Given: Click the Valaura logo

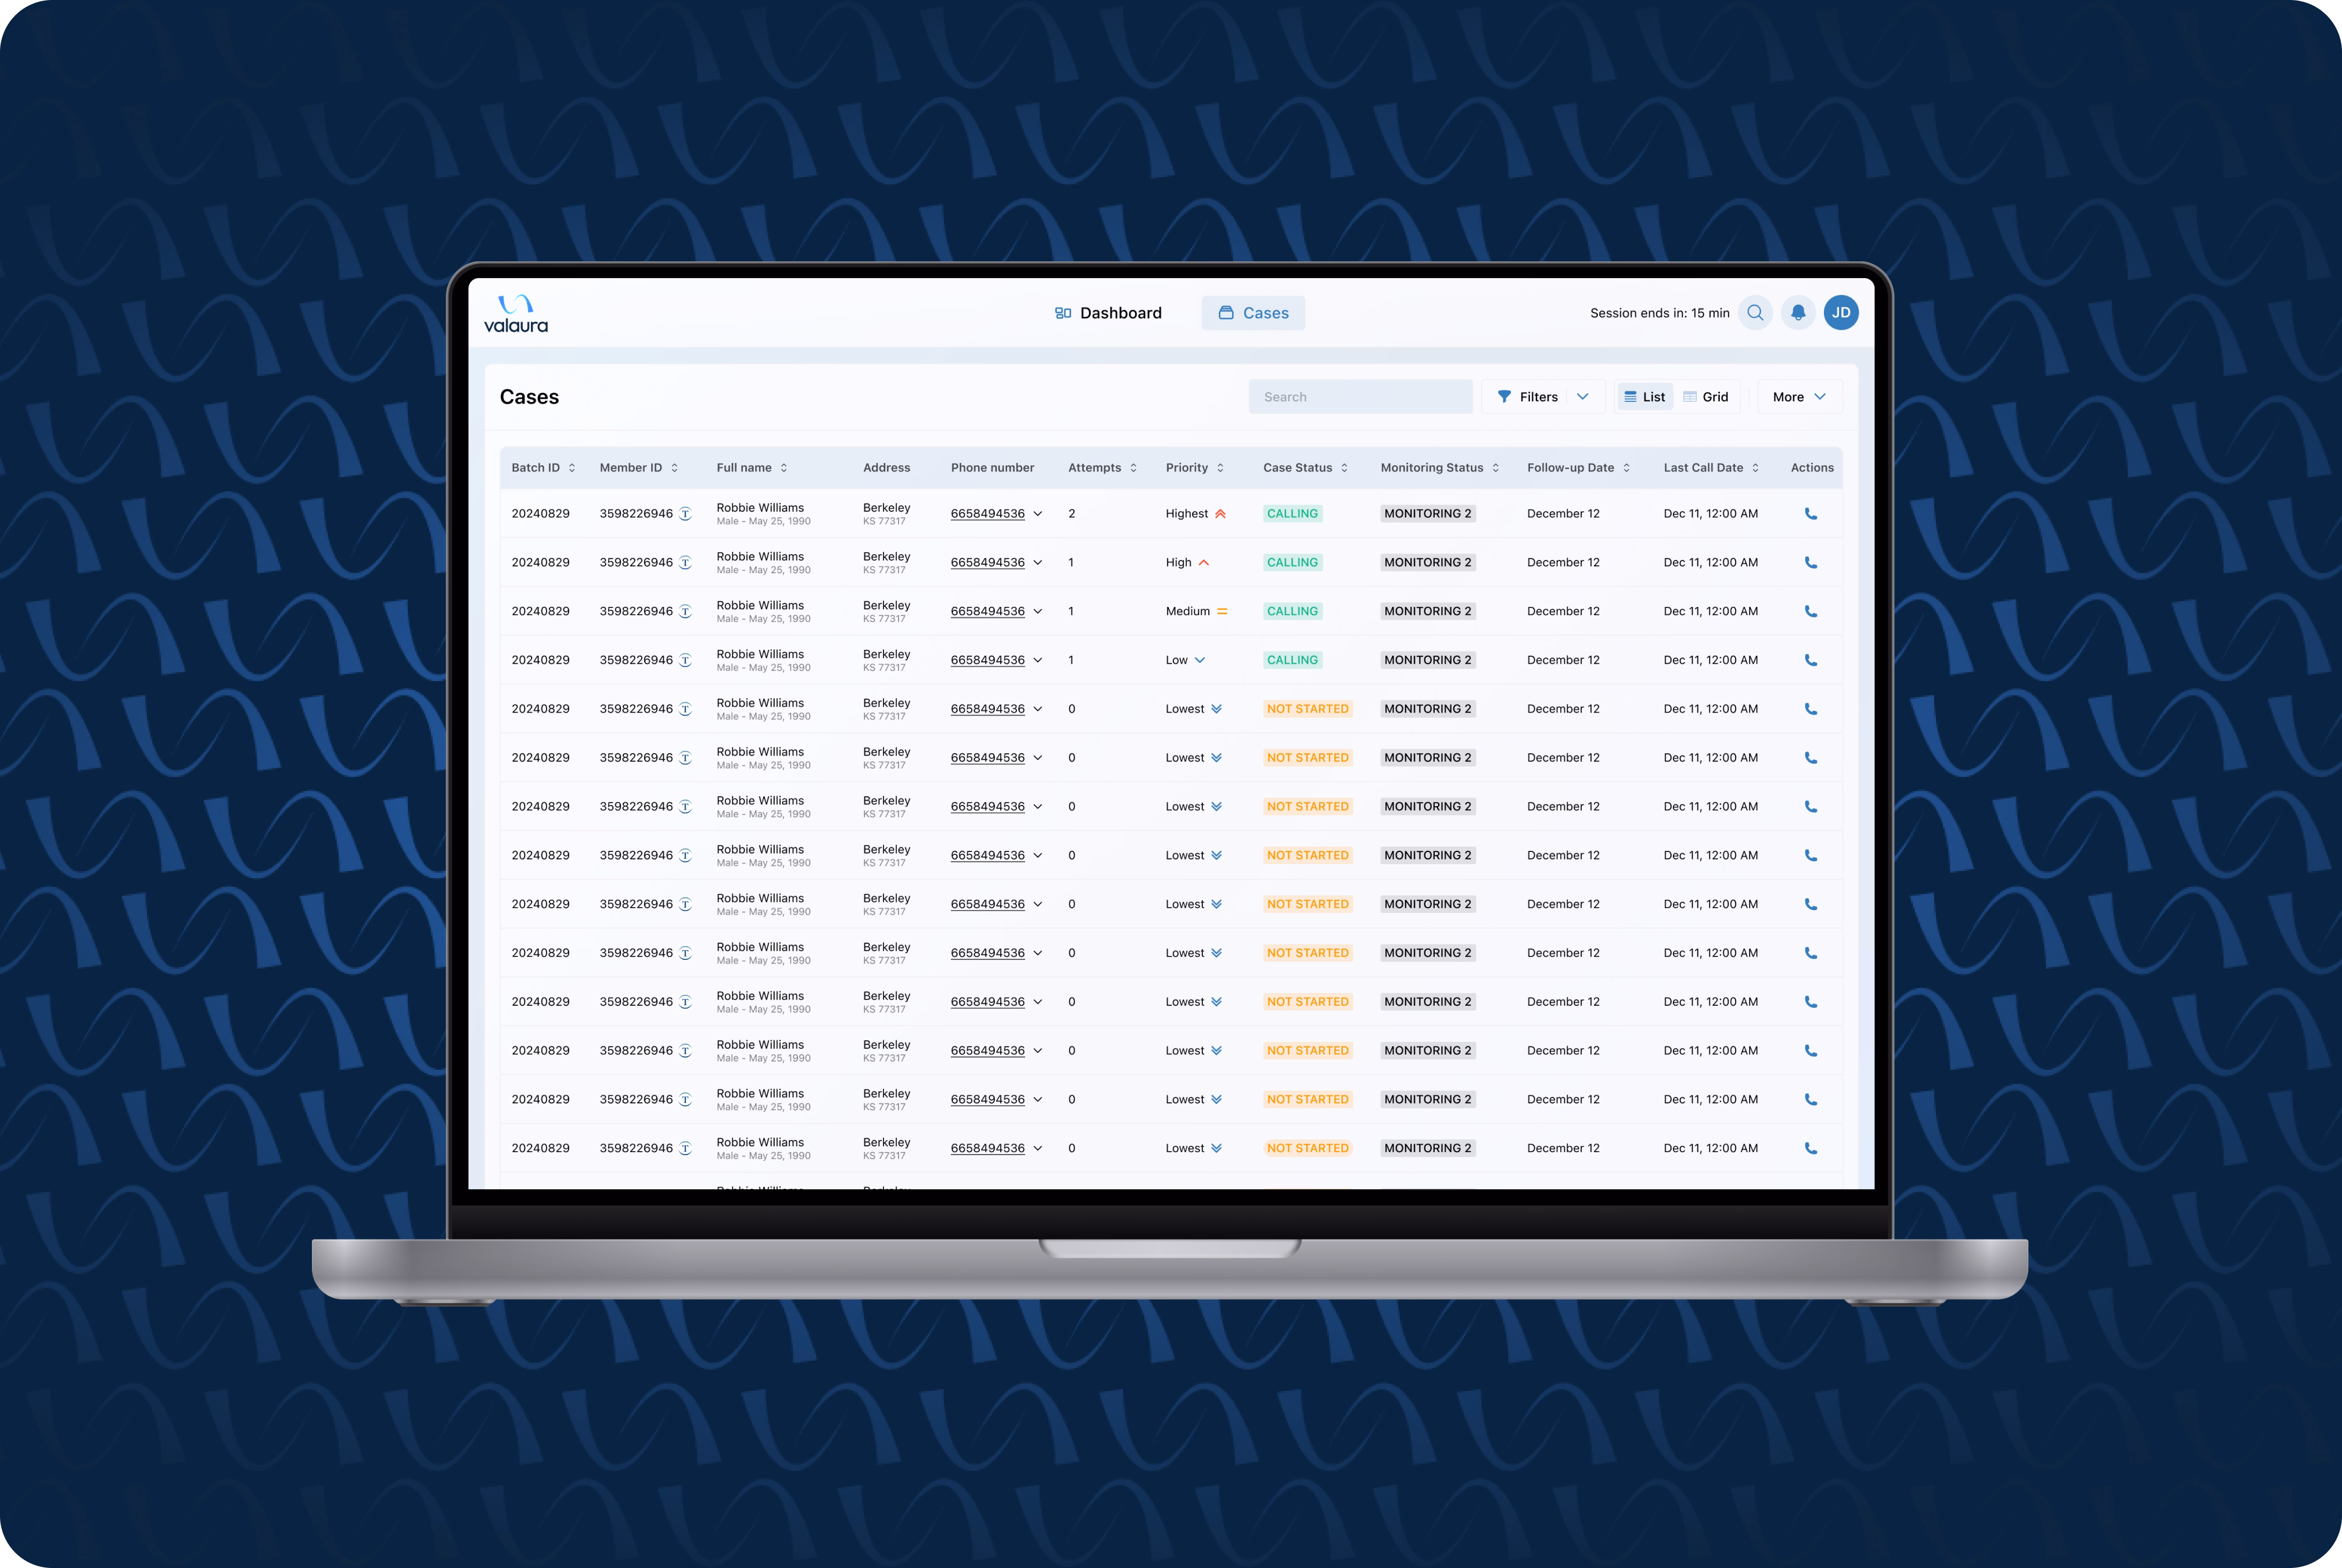Looking at the screenshot, I should click(516, 313).
